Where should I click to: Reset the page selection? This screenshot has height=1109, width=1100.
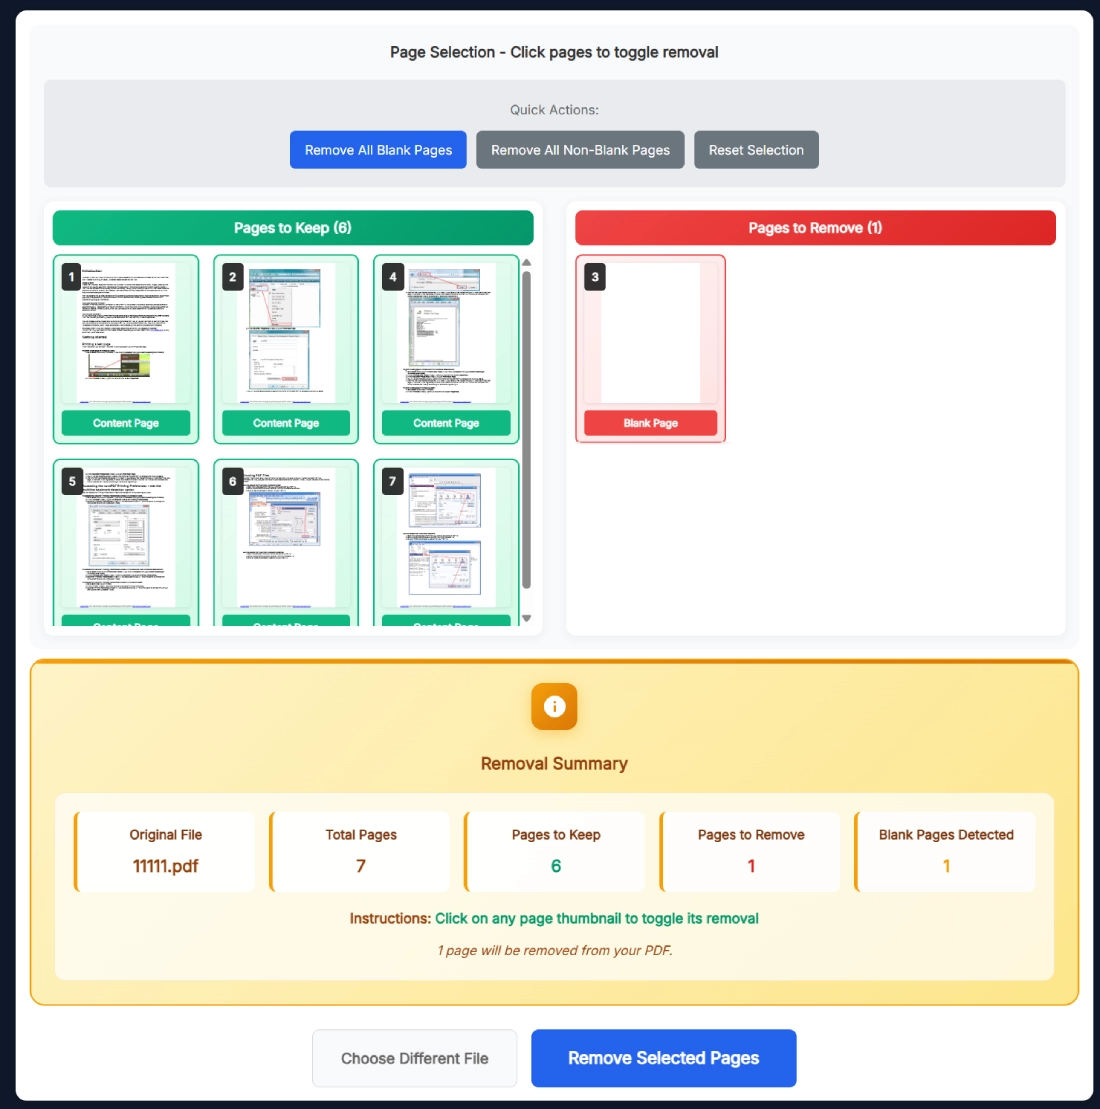[756, 149]
